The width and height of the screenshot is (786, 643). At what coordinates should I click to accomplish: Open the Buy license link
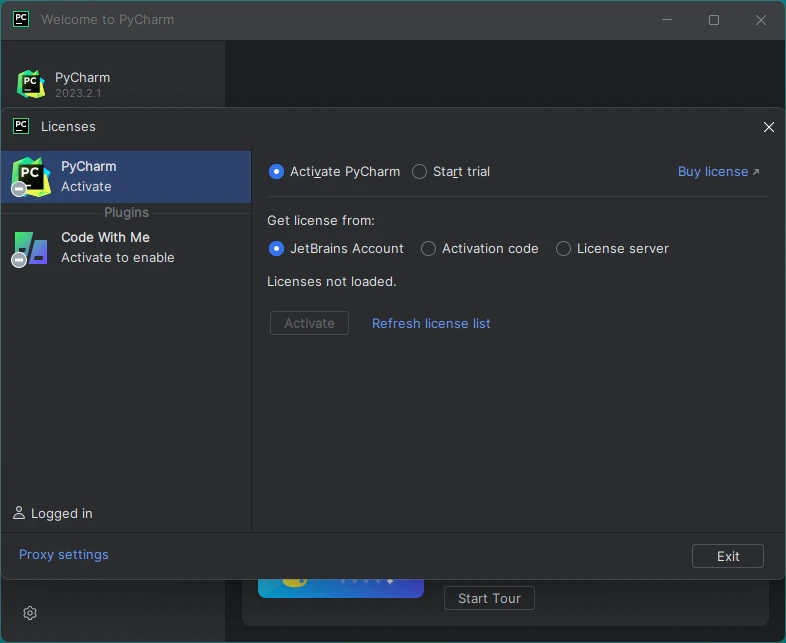click(x=718, y=172)
